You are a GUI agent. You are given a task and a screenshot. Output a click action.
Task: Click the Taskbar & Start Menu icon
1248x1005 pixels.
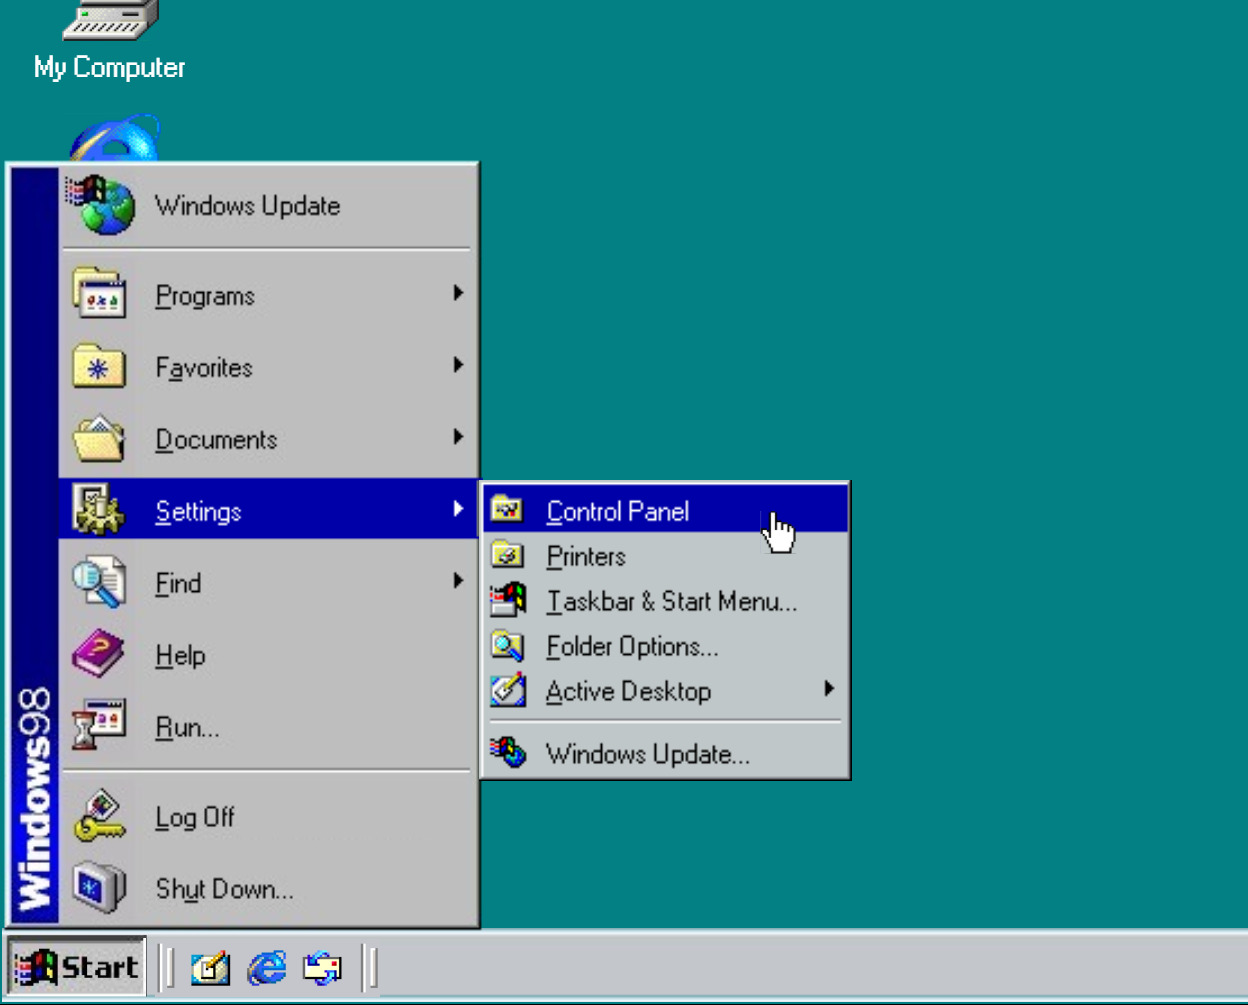[x=507, y=600]
